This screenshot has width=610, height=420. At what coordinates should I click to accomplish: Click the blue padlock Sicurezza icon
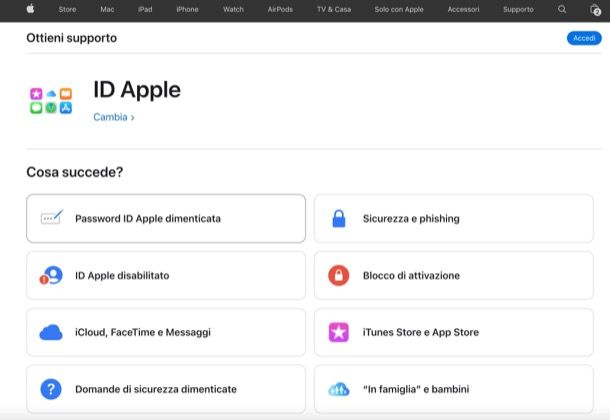339,219
